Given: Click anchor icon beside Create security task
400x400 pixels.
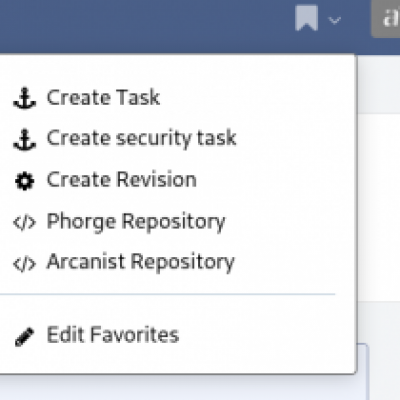Looking at the screenshot, I should 24,139.
